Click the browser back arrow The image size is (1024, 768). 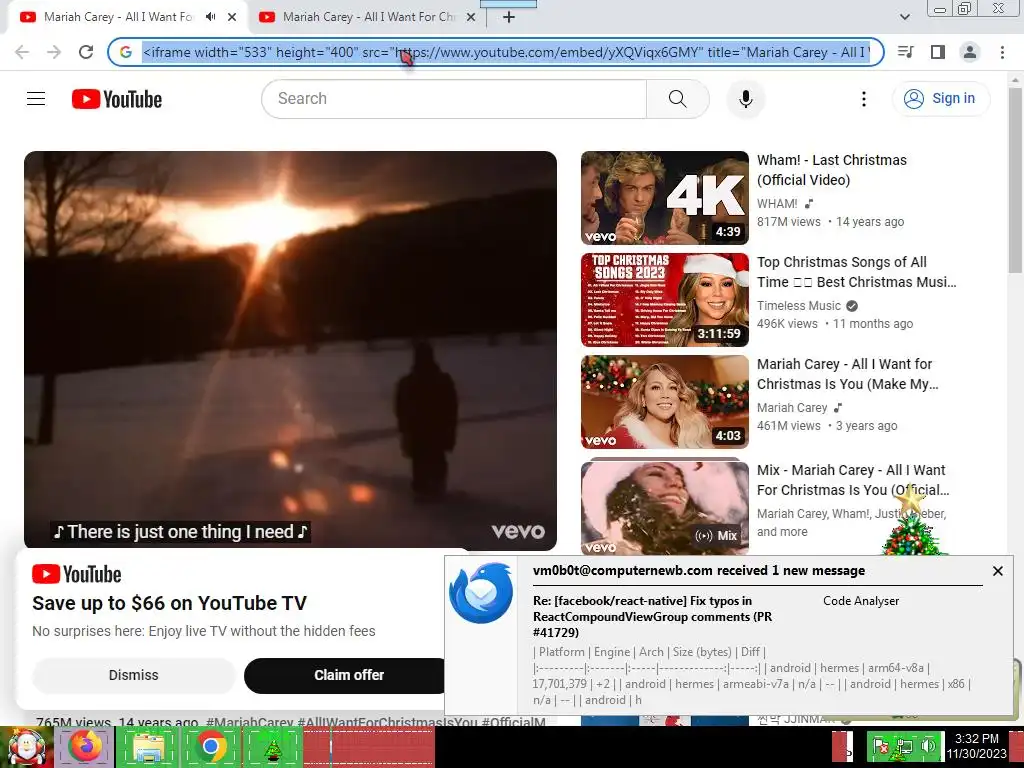22,52
